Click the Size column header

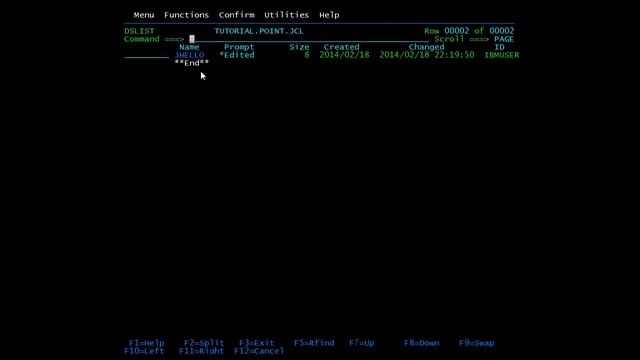(299, 47)
